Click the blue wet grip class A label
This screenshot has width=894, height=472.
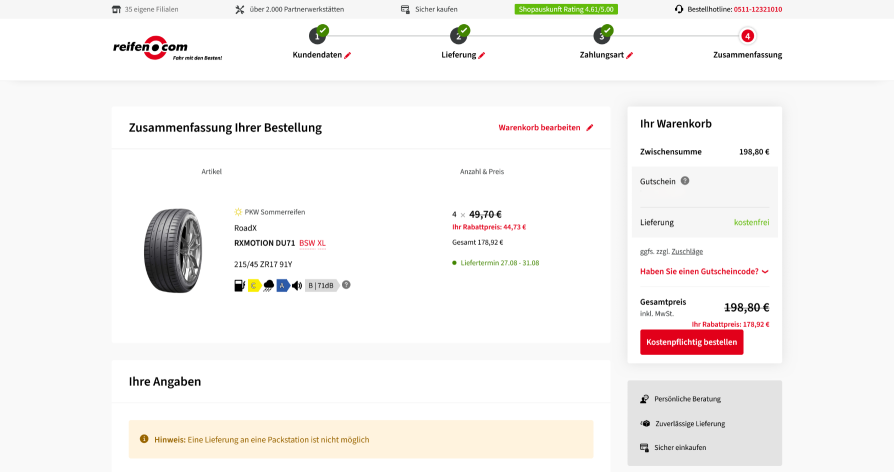283,286
